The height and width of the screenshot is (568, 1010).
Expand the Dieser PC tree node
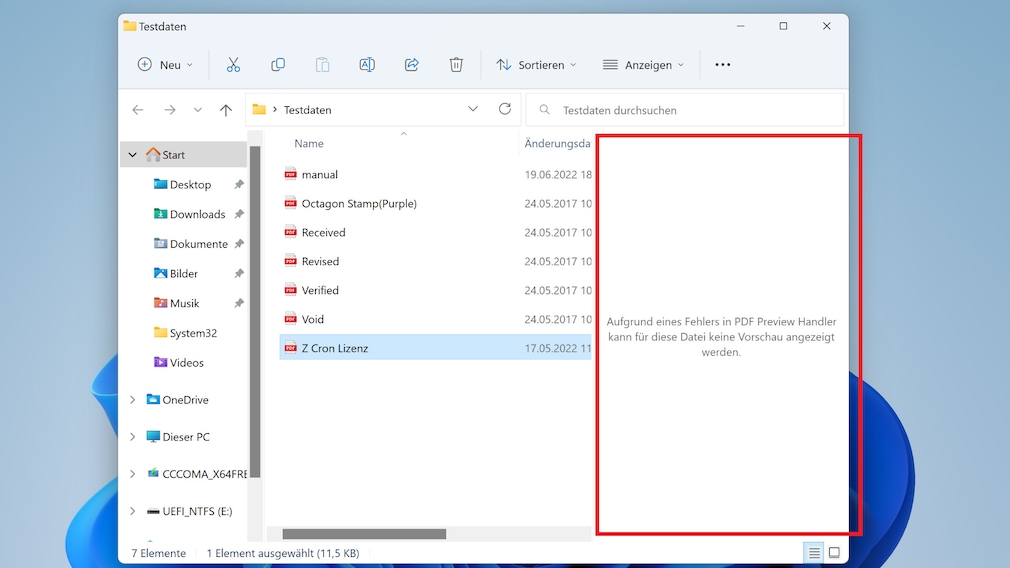click(x=132, y=437)
